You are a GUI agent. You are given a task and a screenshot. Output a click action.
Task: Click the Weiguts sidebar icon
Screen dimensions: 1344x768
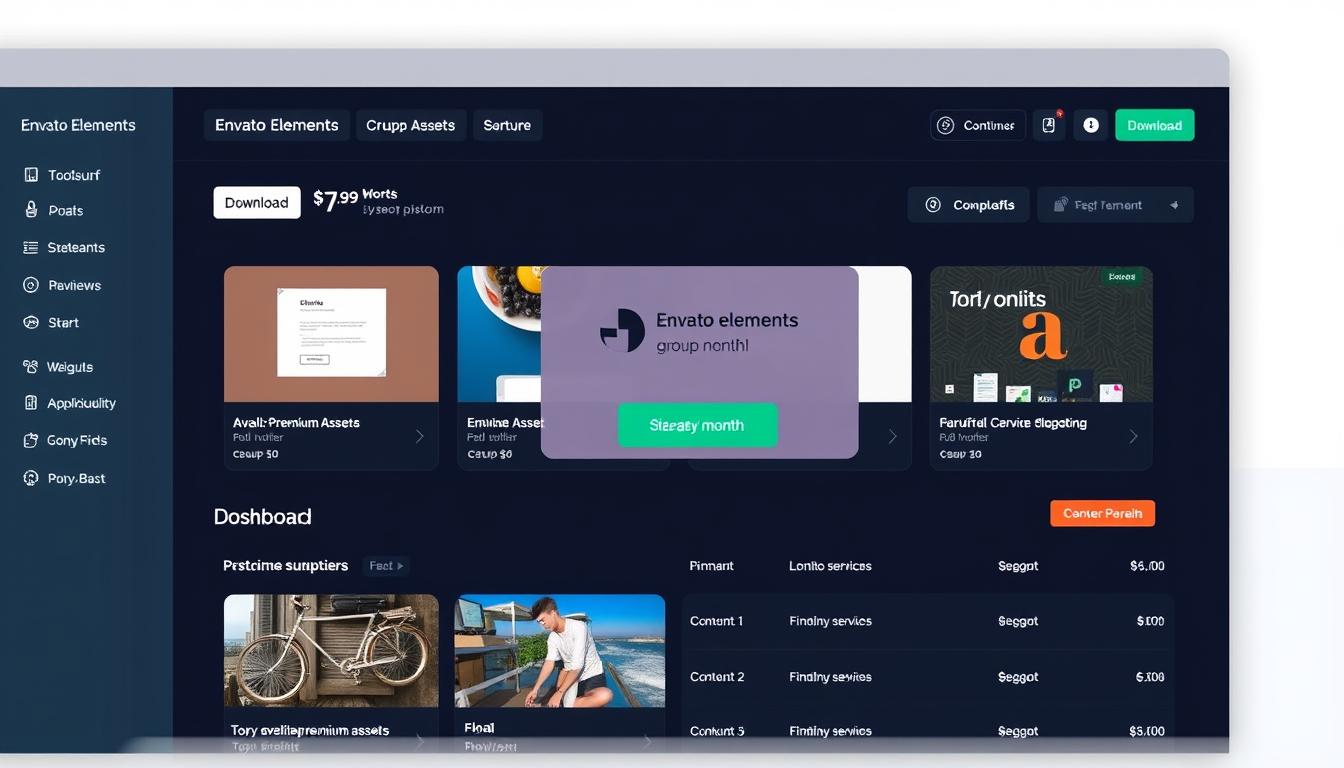pyautogui.click(x=31, y=367)
